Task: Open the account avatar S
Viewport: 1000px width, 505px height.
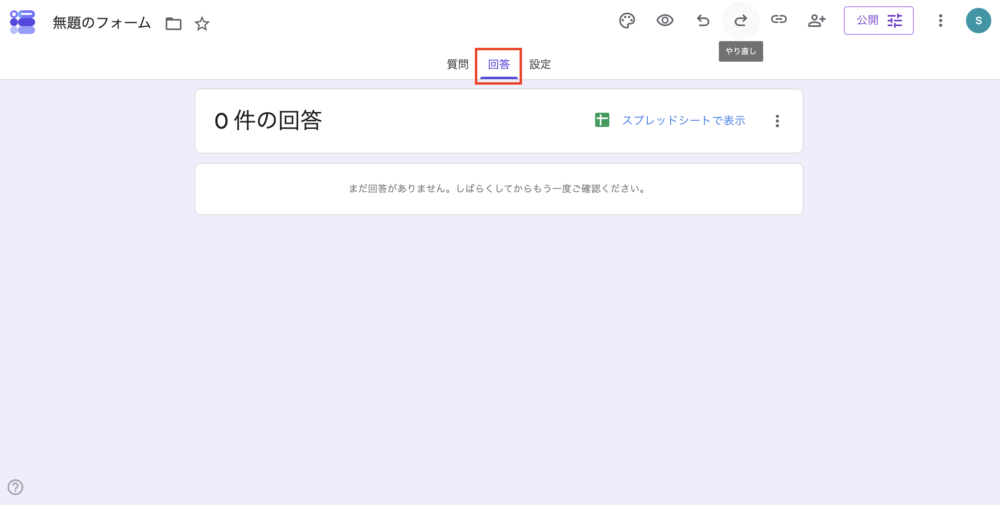Action: pos(978,20)
